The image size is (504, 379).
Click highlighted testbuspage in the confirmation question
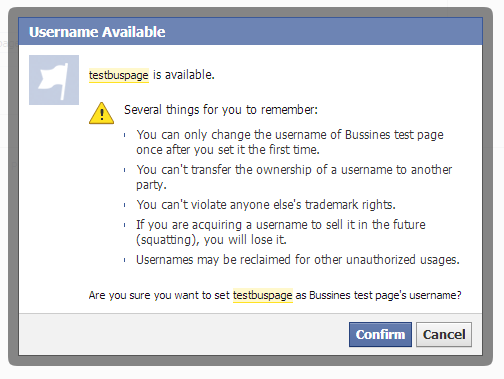263,295
